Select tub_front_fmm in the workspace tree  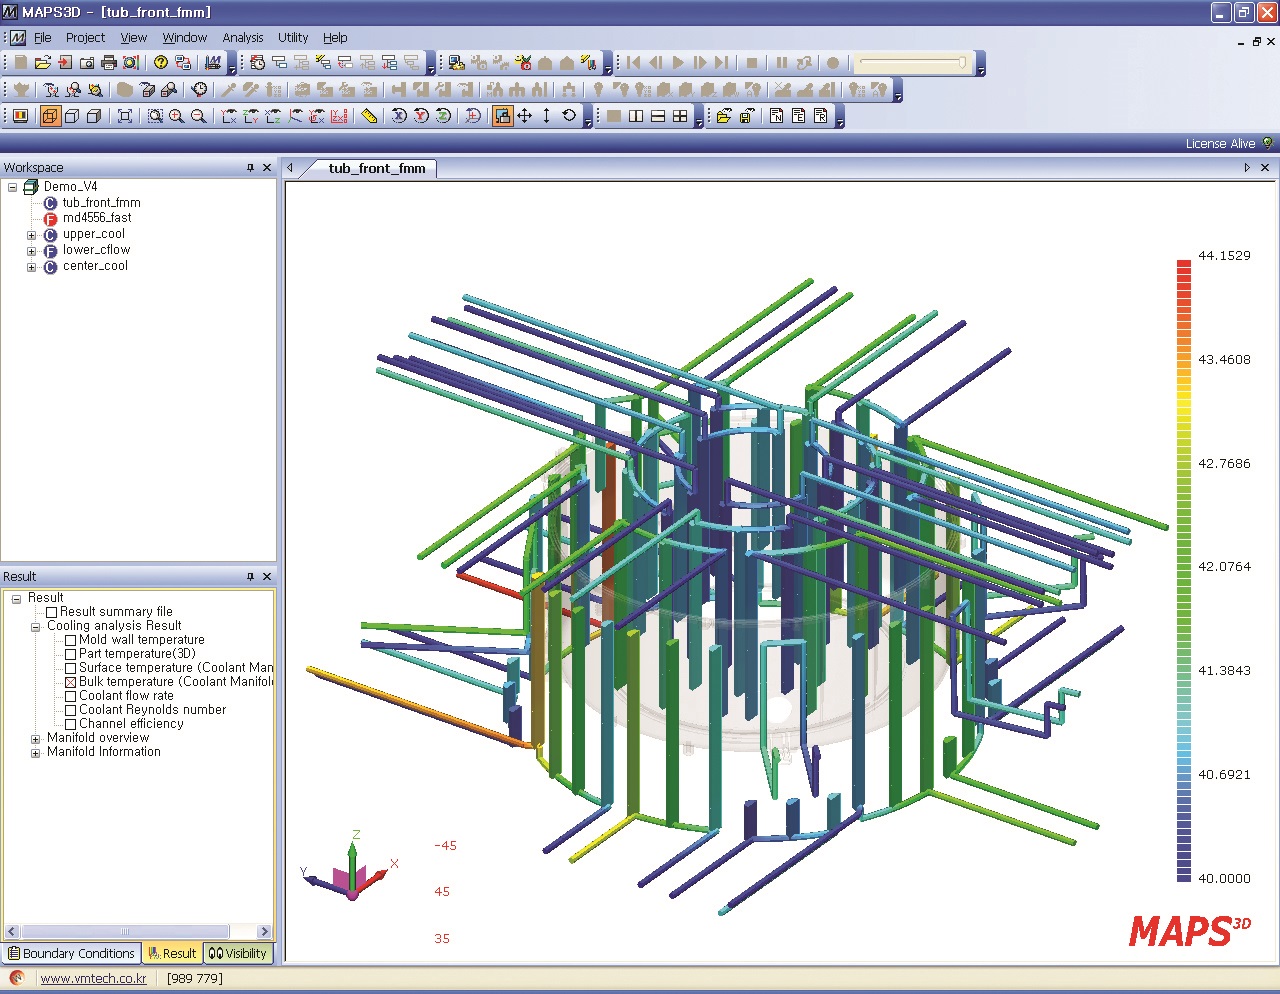[x=101, y=203]
